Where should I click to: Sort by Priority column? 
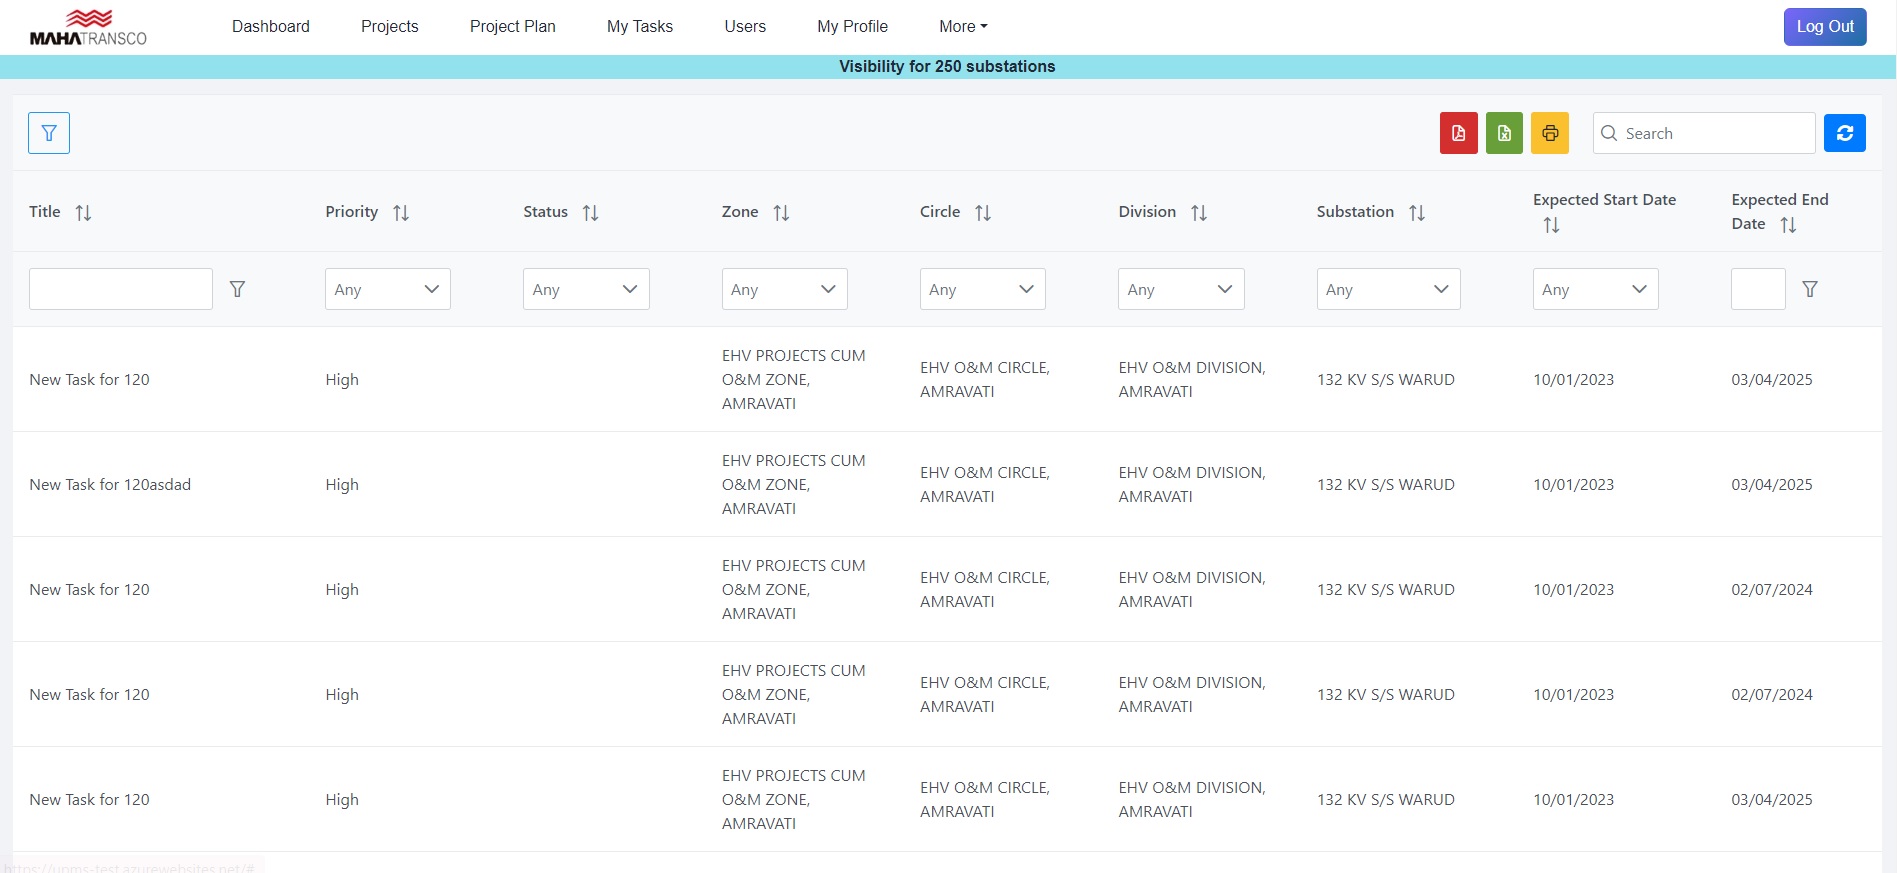point(401,213)
